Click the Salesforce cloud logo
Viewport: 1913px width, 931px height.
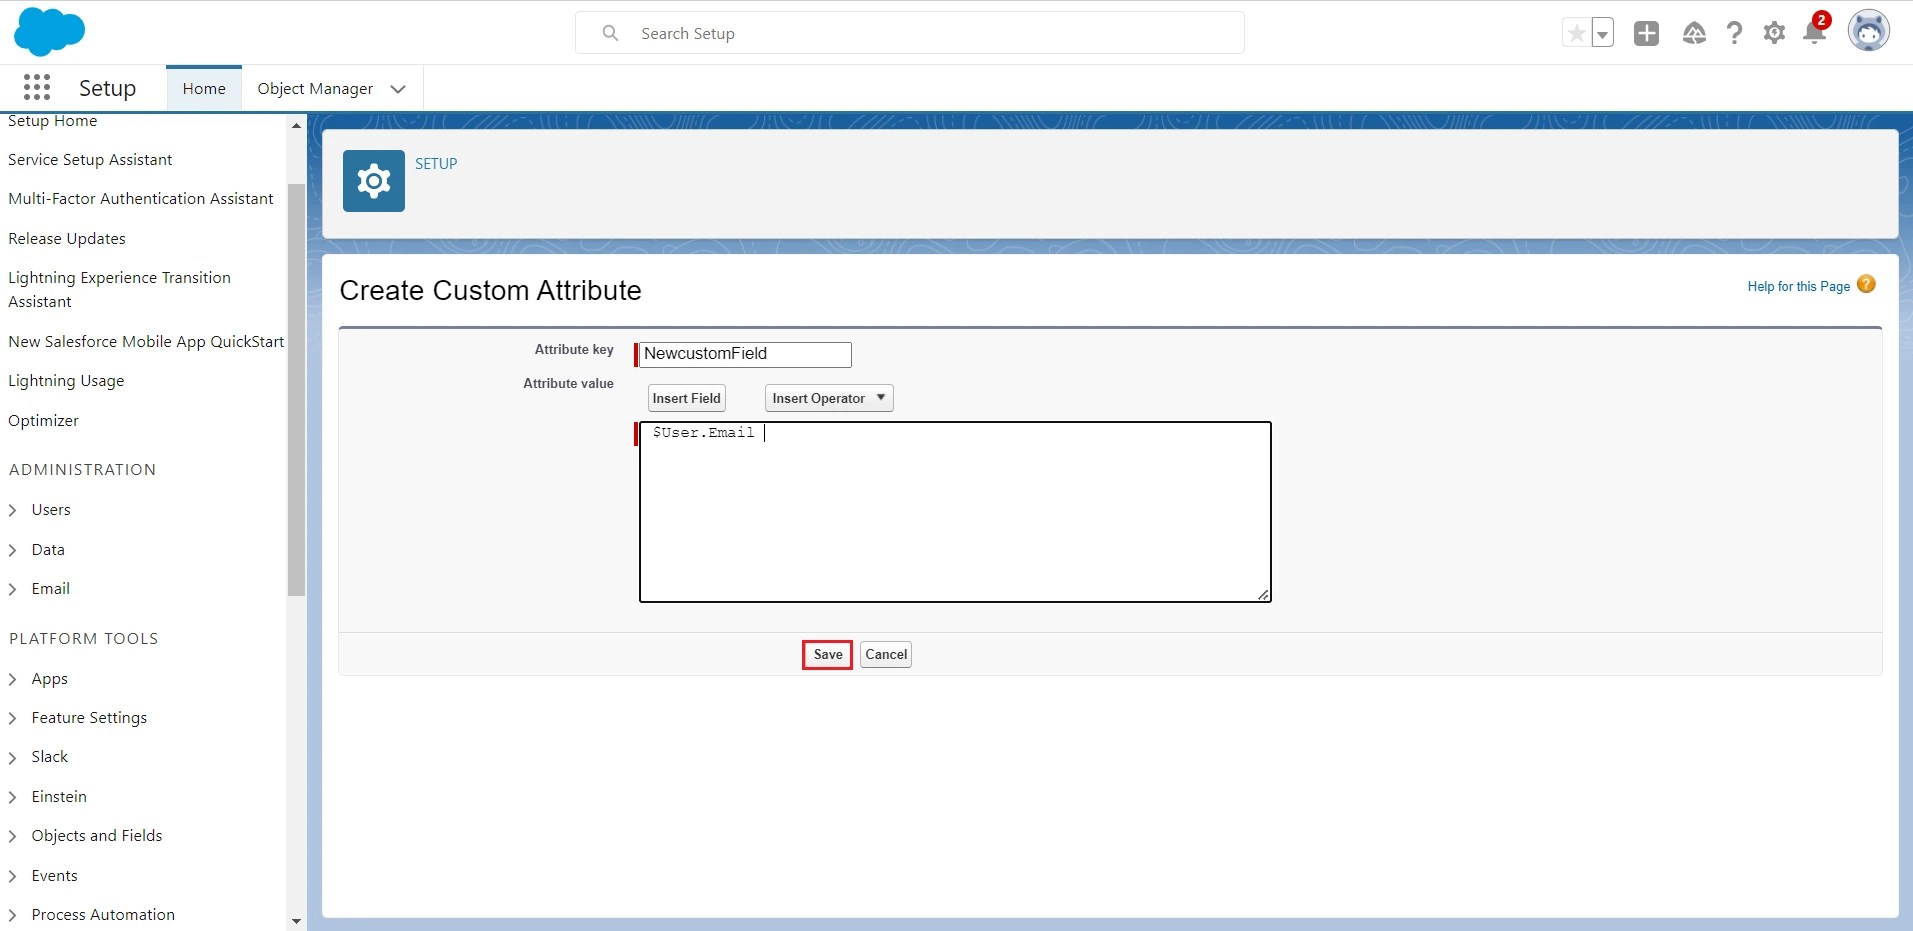pyautogui.click(x=49, y=31)
